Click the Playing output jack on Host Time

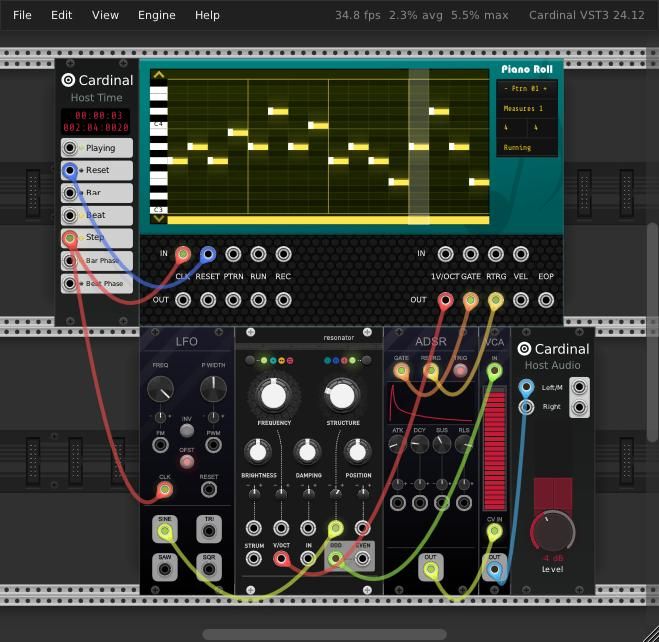coord(70,148)
